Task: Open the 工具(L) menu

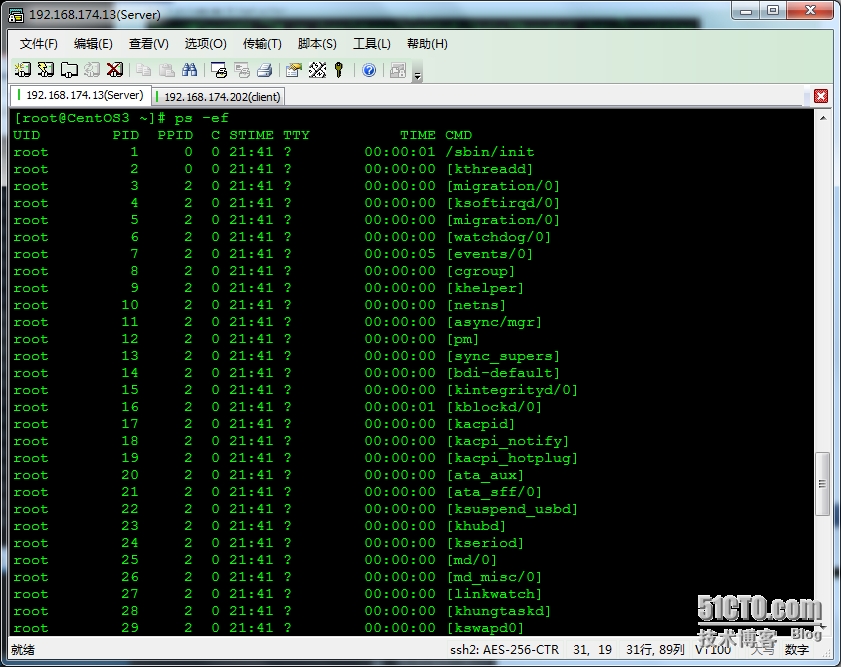Action: pyautogui.click(x=371, y=44)
